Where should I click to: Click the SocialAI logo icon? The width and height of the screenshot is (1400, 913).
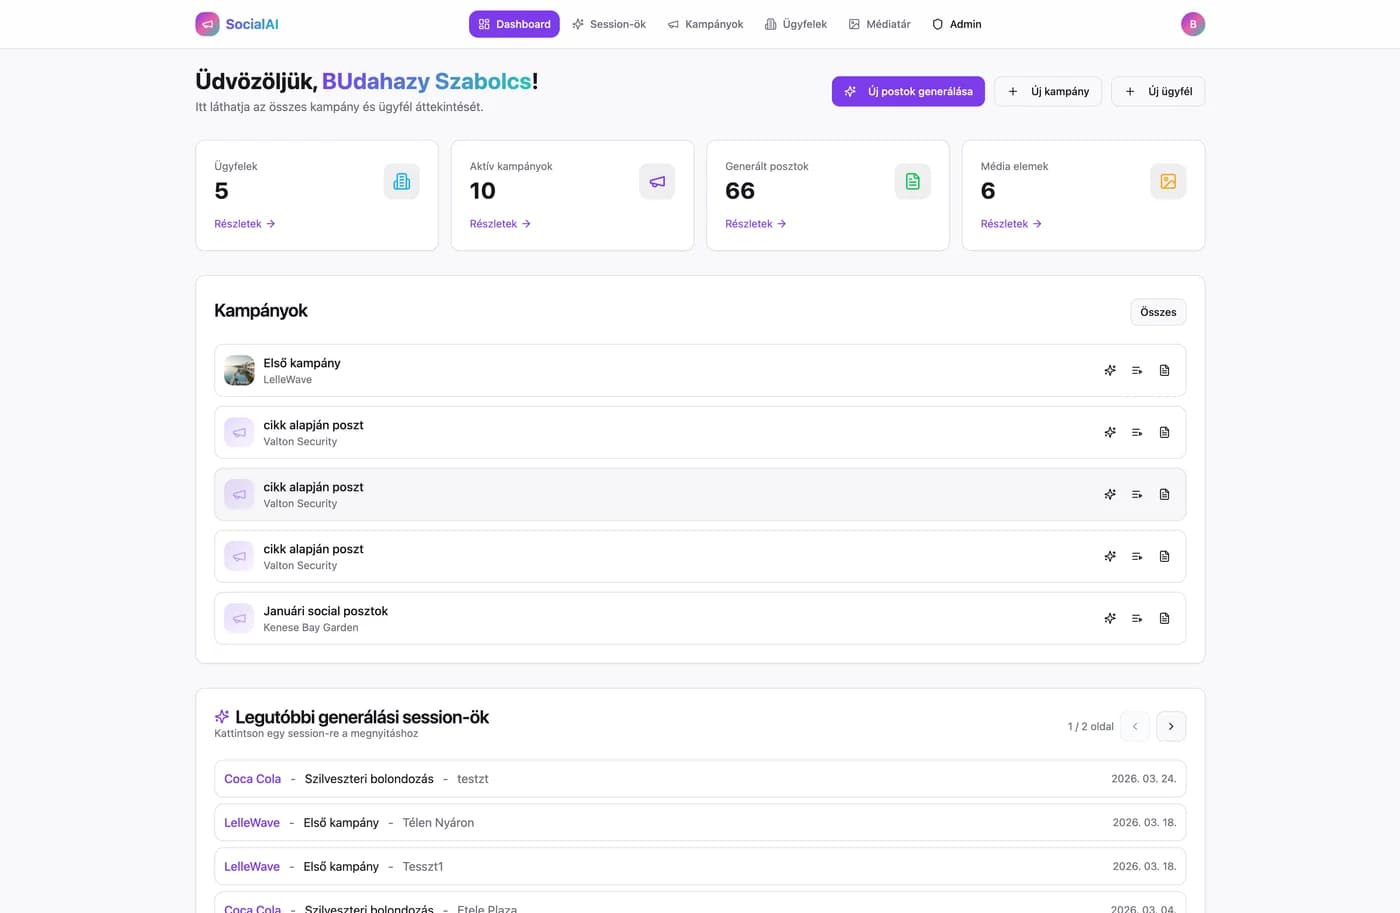207,24
